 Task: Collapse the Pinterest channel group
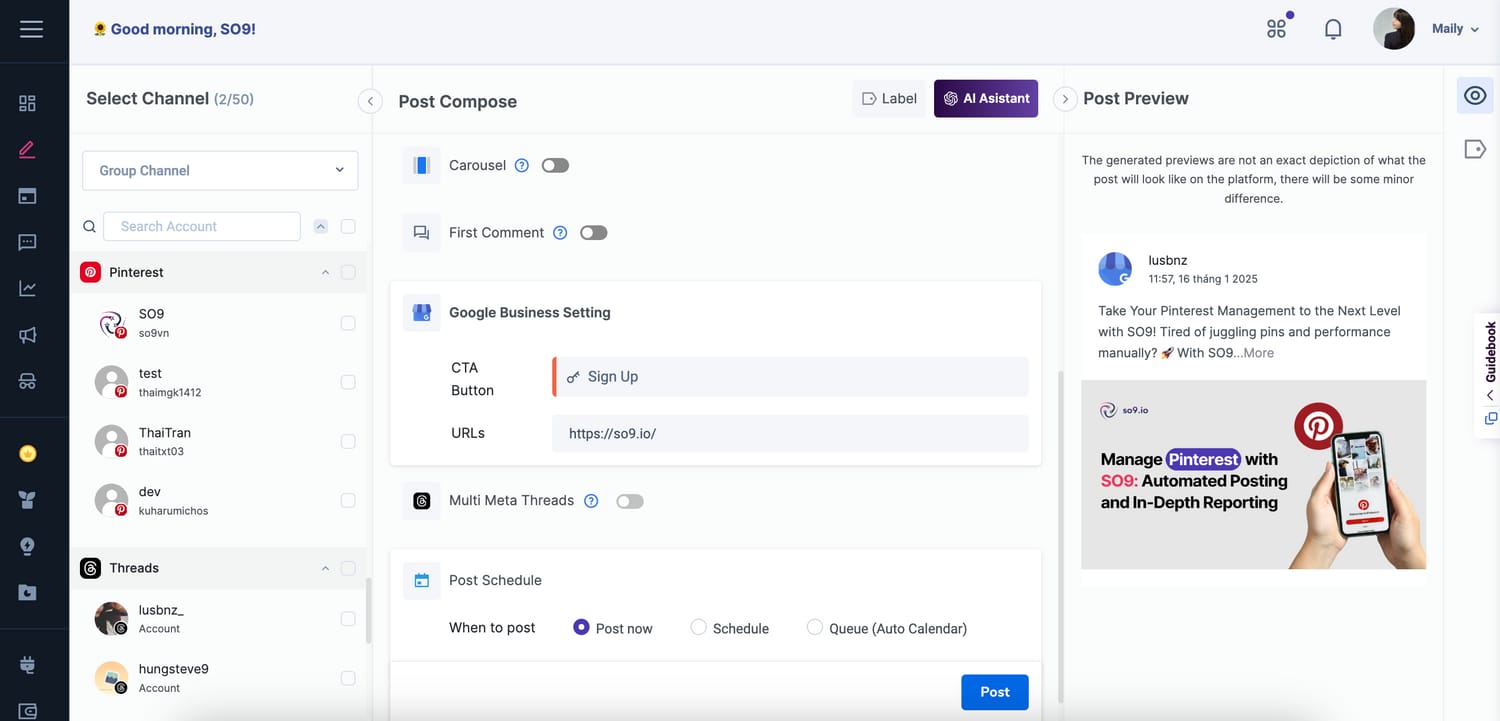point(325,272)
